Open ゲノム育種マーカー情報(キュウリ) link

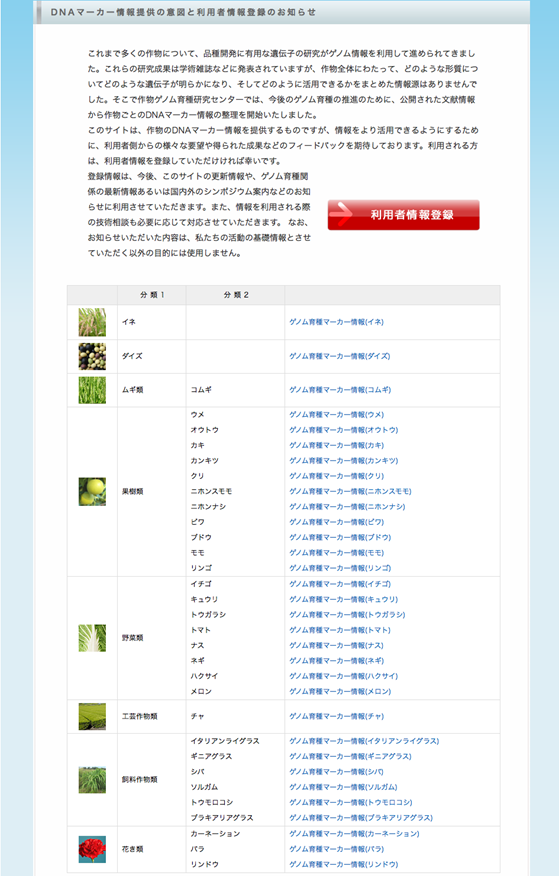pyautogui.click(x=343, y=599)
